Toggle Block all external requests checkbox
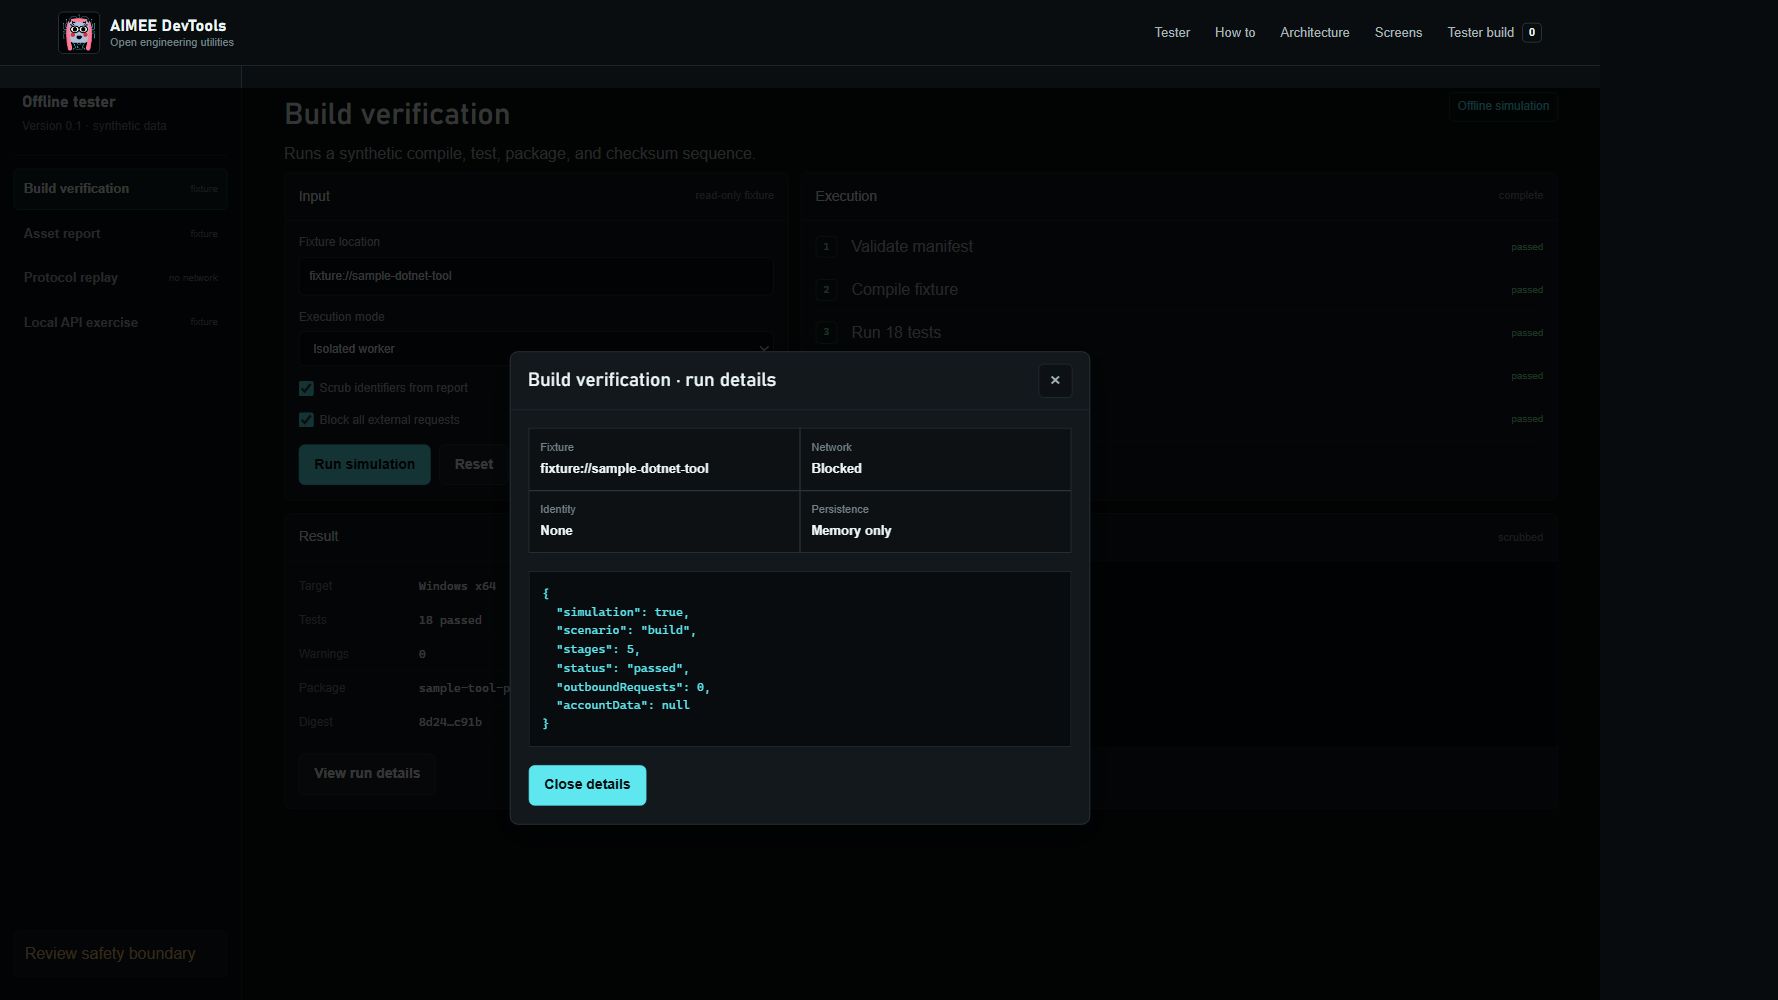This screenshot has height=1000, width=1778. coord(306,420)
